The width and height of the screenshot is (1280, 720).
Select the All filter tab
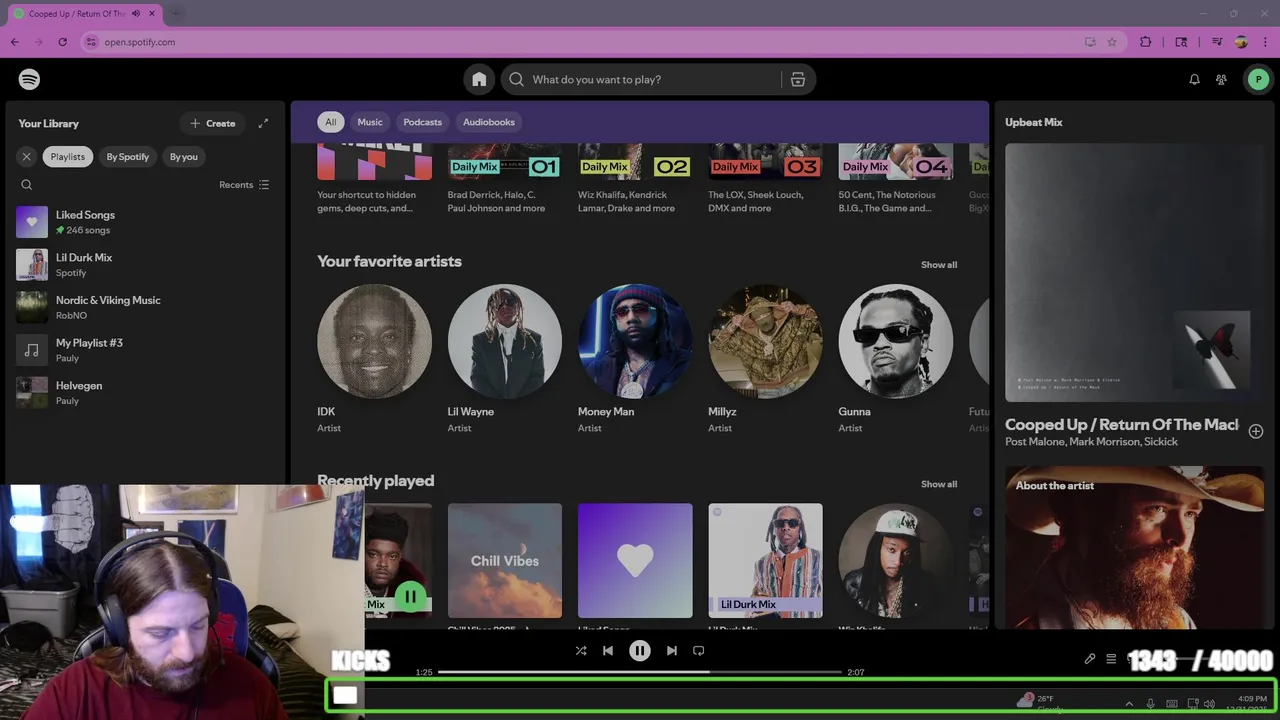pos(331,122)
